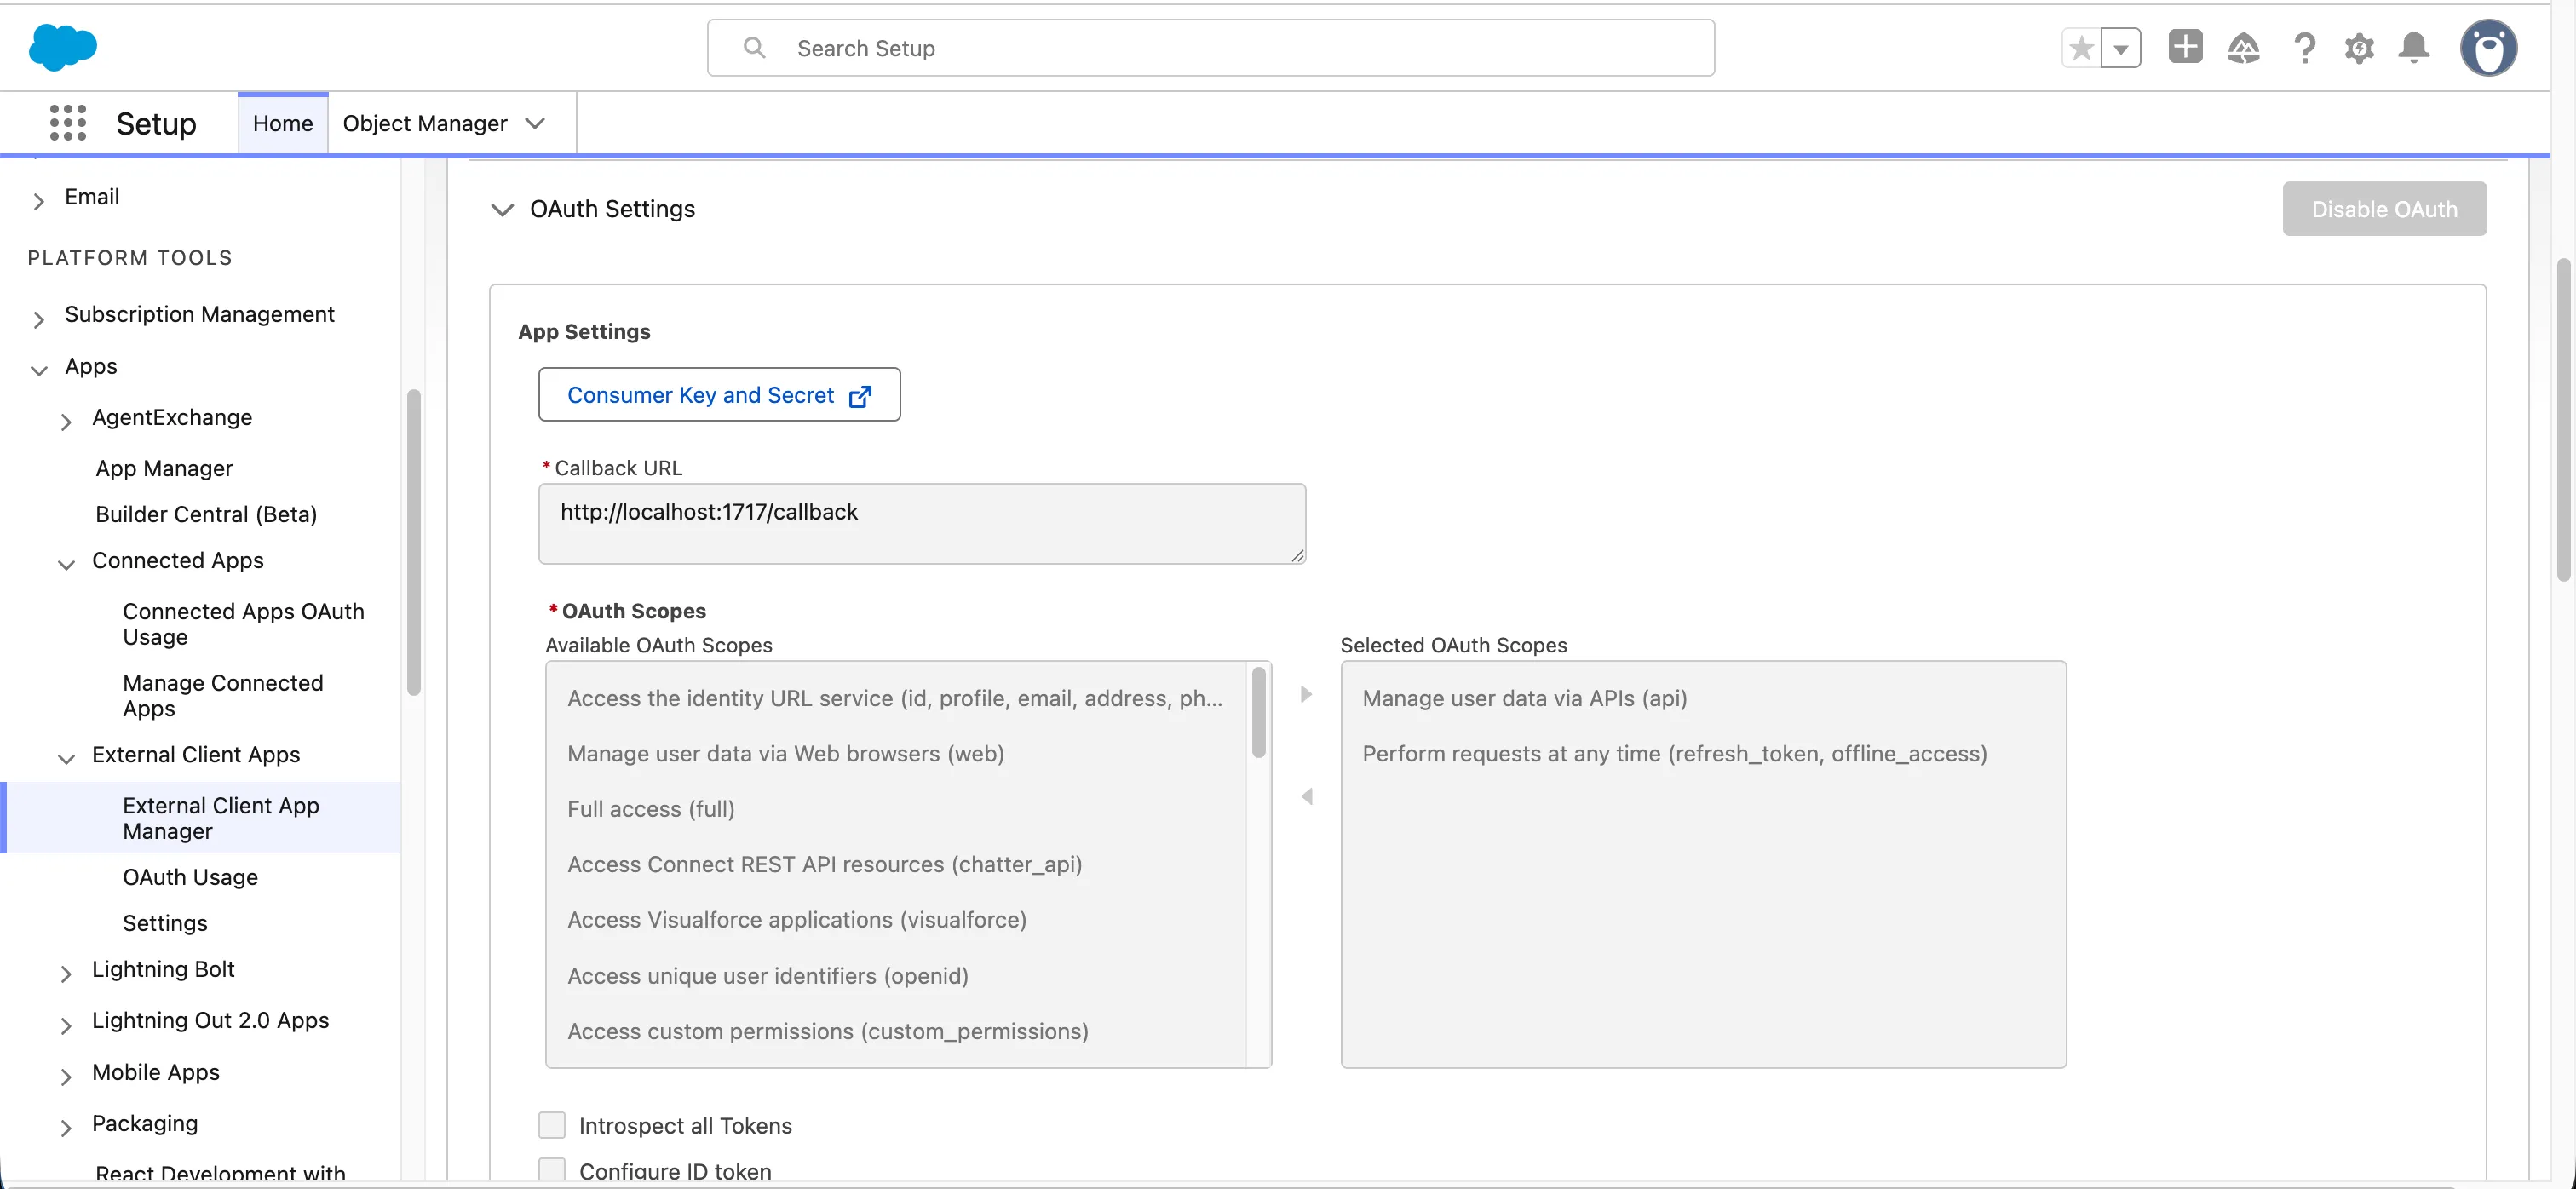Open the Global Actions plus icon

pyautogui.click(x=2185, y=47)
